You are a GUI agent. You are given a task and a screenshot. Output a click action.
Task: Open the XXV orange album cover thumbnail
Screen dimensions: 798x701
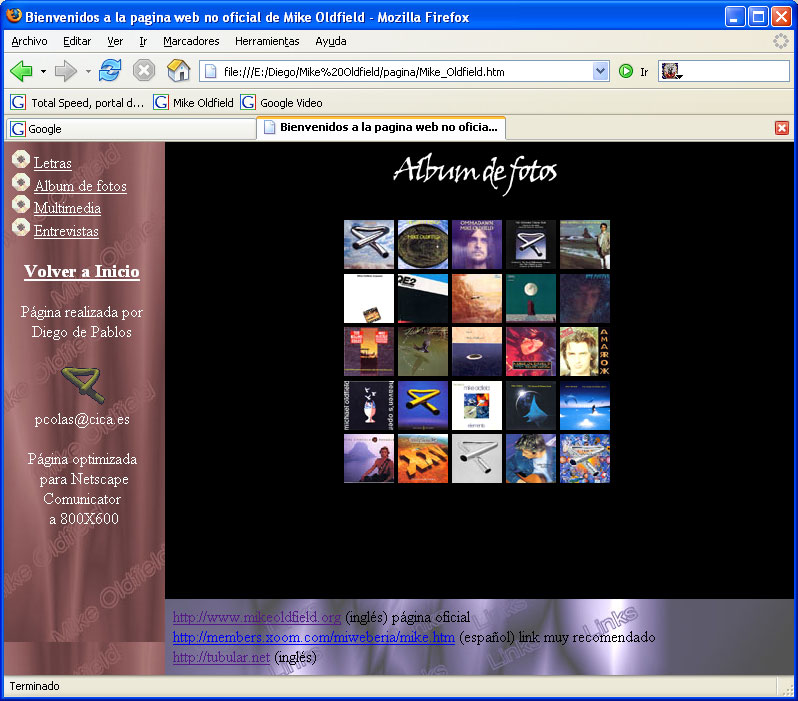[423, 459]
